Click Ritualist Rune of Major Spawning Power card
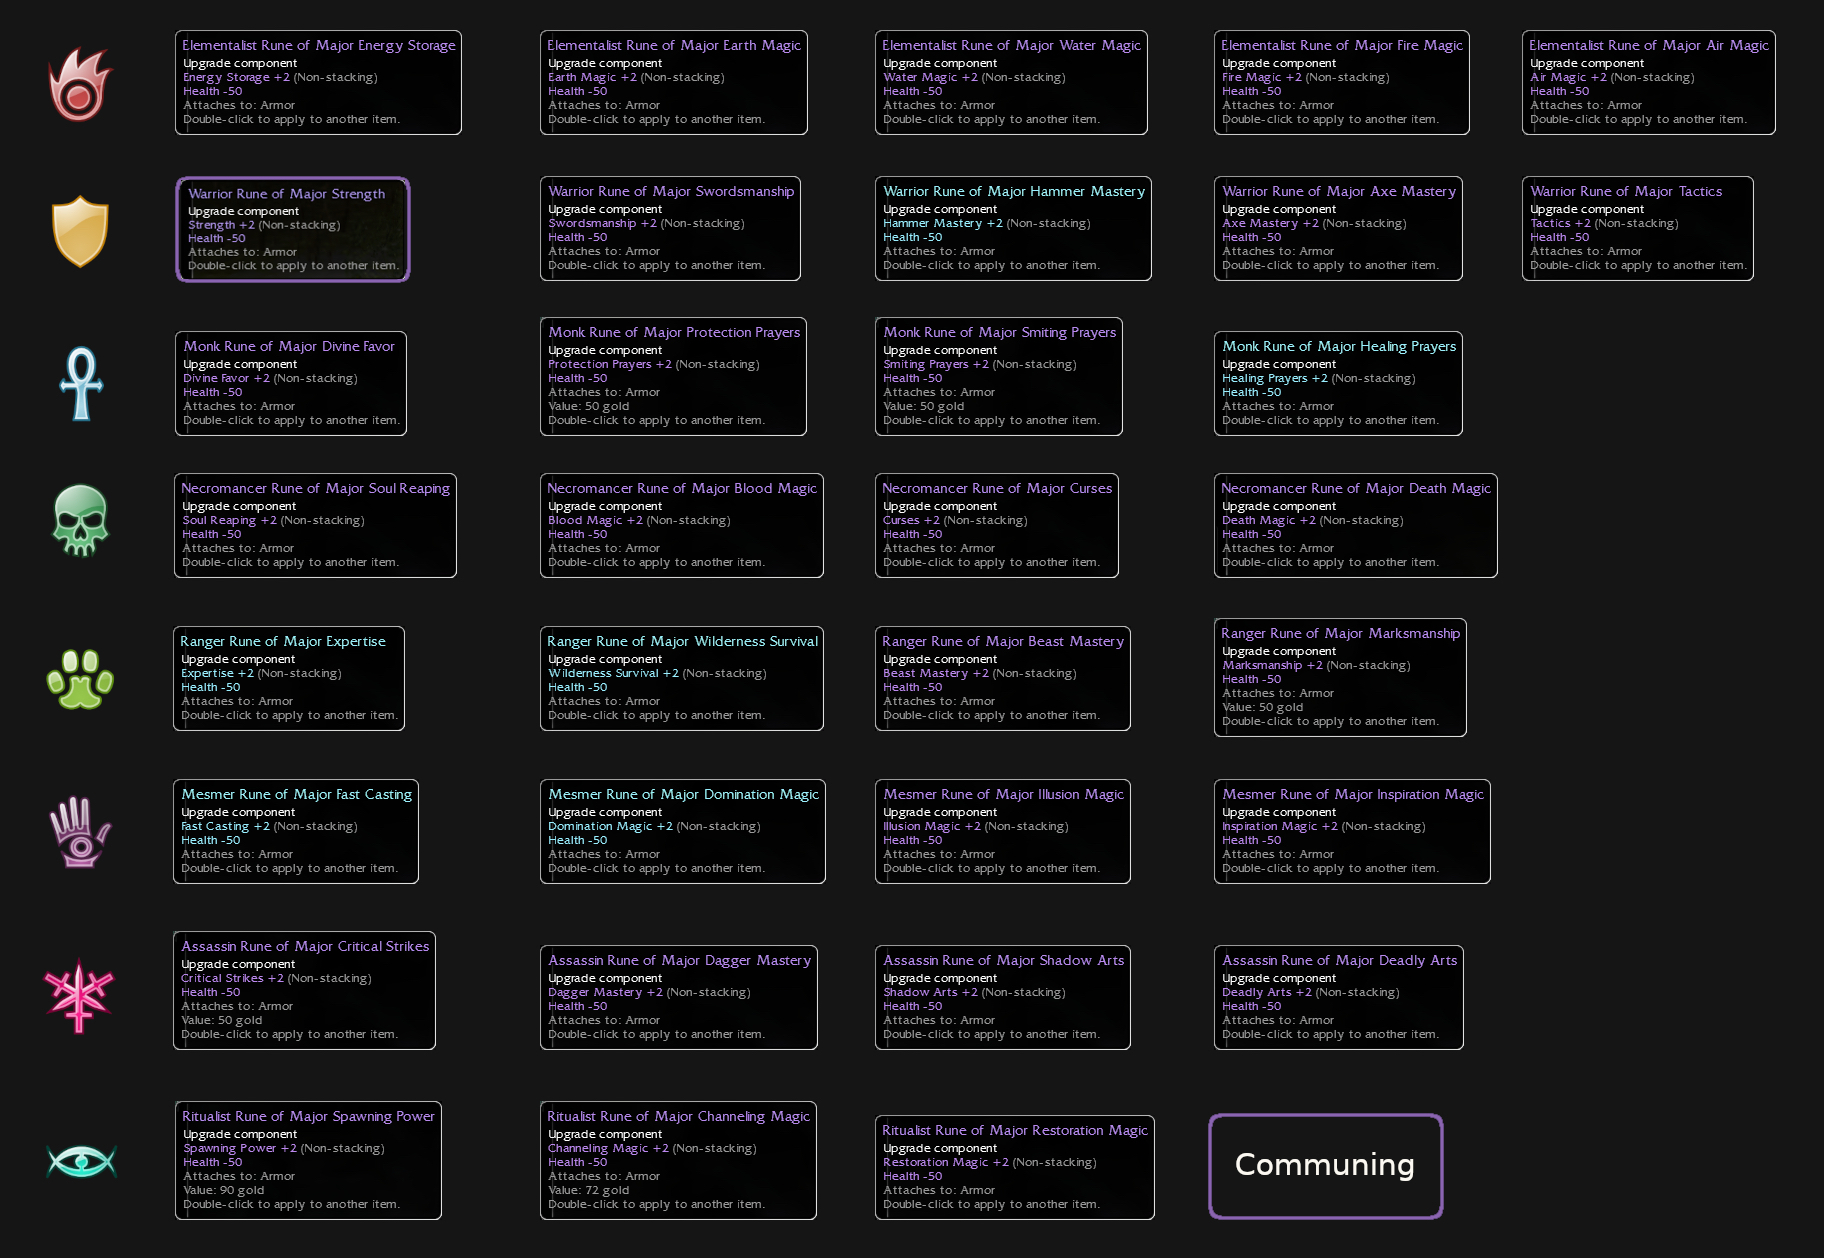This screenshot has height=1258, width=1824. [x=308, y=1161]
